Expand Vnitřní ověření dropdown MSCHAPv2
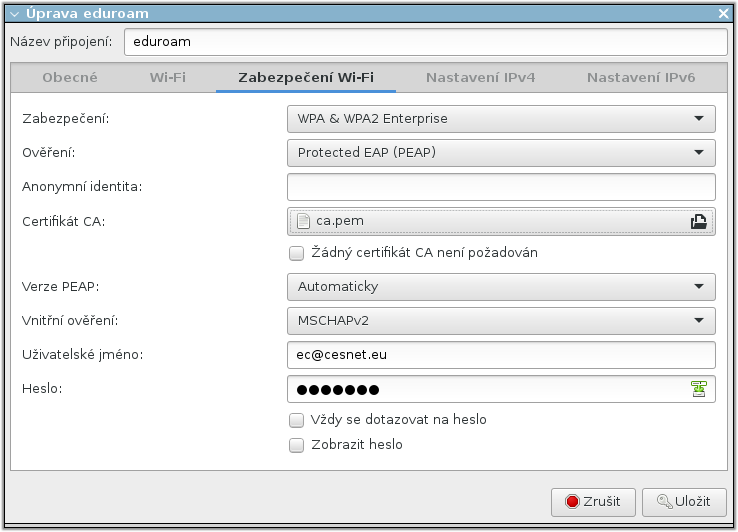 click(x=501, y=321)
